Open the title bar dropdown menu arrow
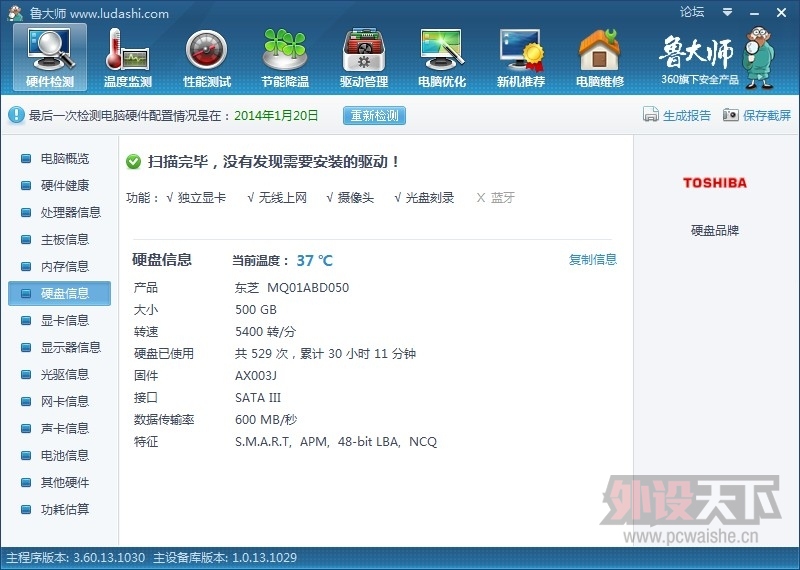The height and width of the screenshot is (570, 800). click(x=728, y=12)
